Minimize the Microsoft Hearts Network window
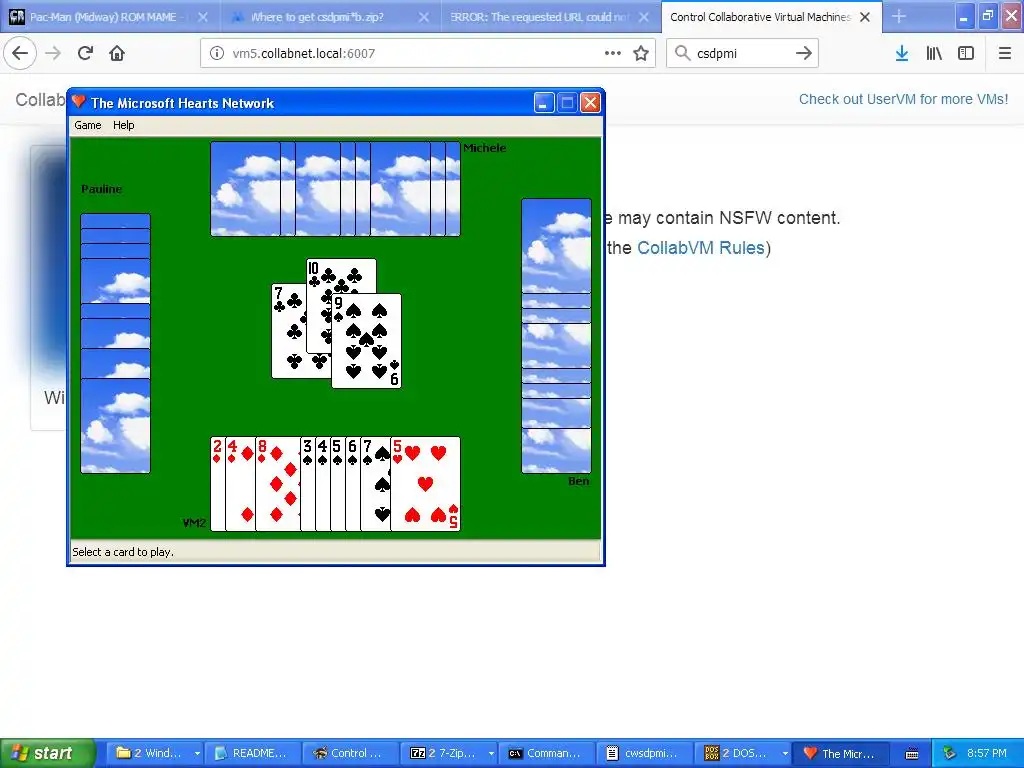The image size is (1024, 768). tap(543, 103)
